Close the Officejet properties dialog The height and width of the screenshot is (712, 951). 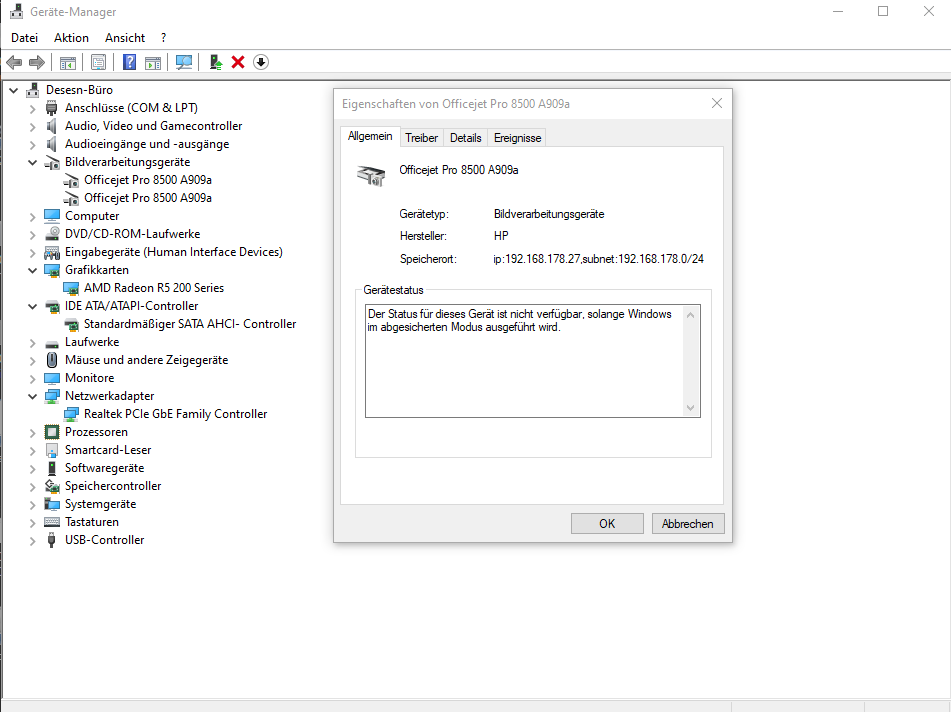pyautogui.click(x=717, y=103)
